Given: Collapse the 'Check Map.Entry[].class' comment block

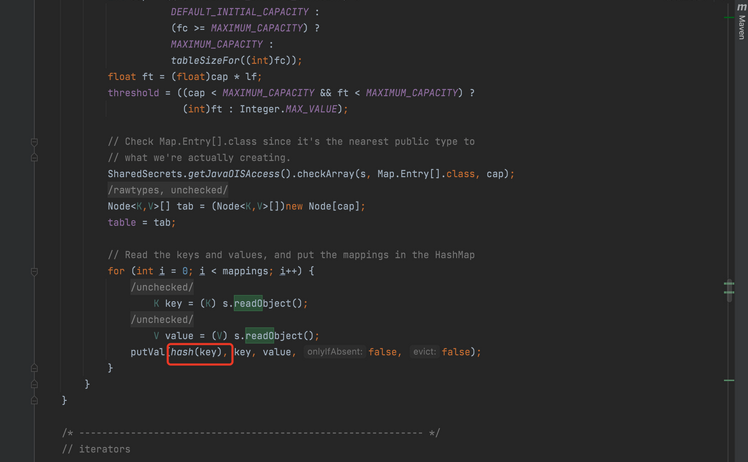Looking at the screenshot, I should coord(34,142).
